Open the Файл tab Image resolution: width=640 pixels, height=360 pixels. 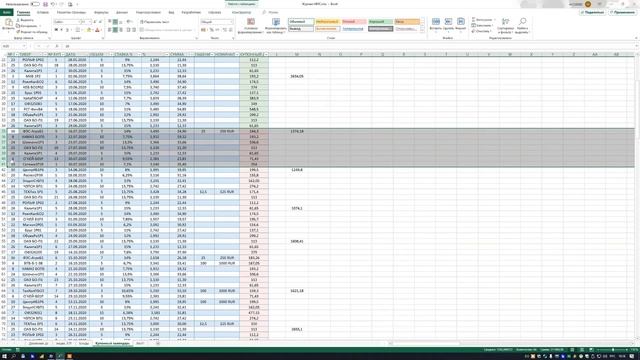[x=7, y=12]
